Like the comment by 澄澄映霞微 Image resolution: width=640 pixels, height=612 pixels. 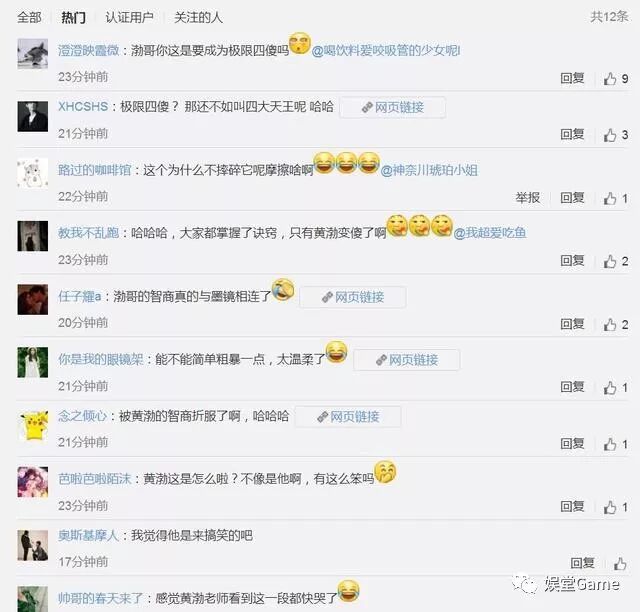pyautogui.click(x=616, y=78)
